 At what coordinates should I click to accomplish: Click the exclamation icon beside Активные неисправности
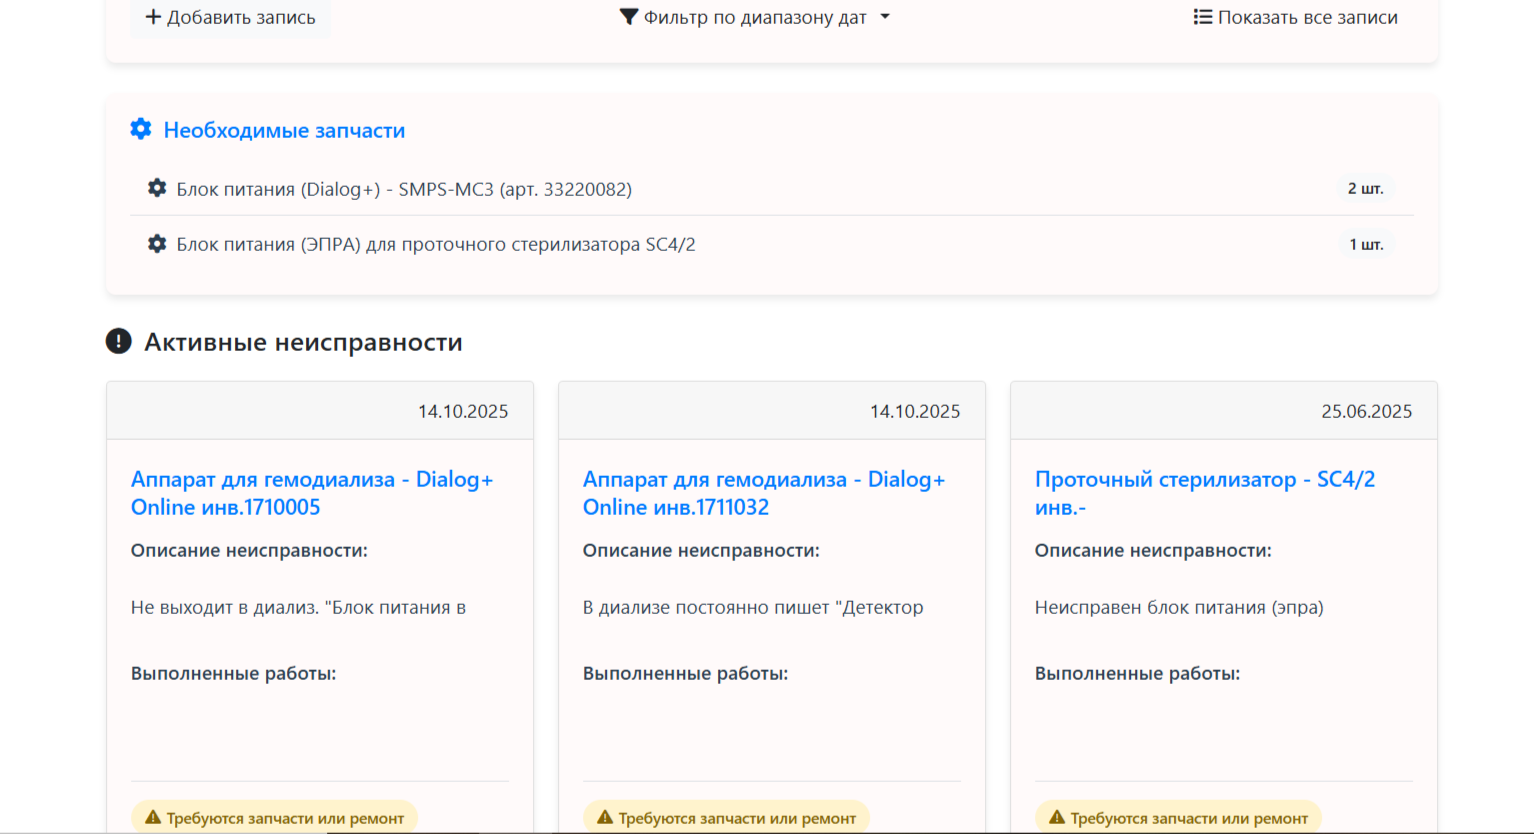(x=118, y=341)
